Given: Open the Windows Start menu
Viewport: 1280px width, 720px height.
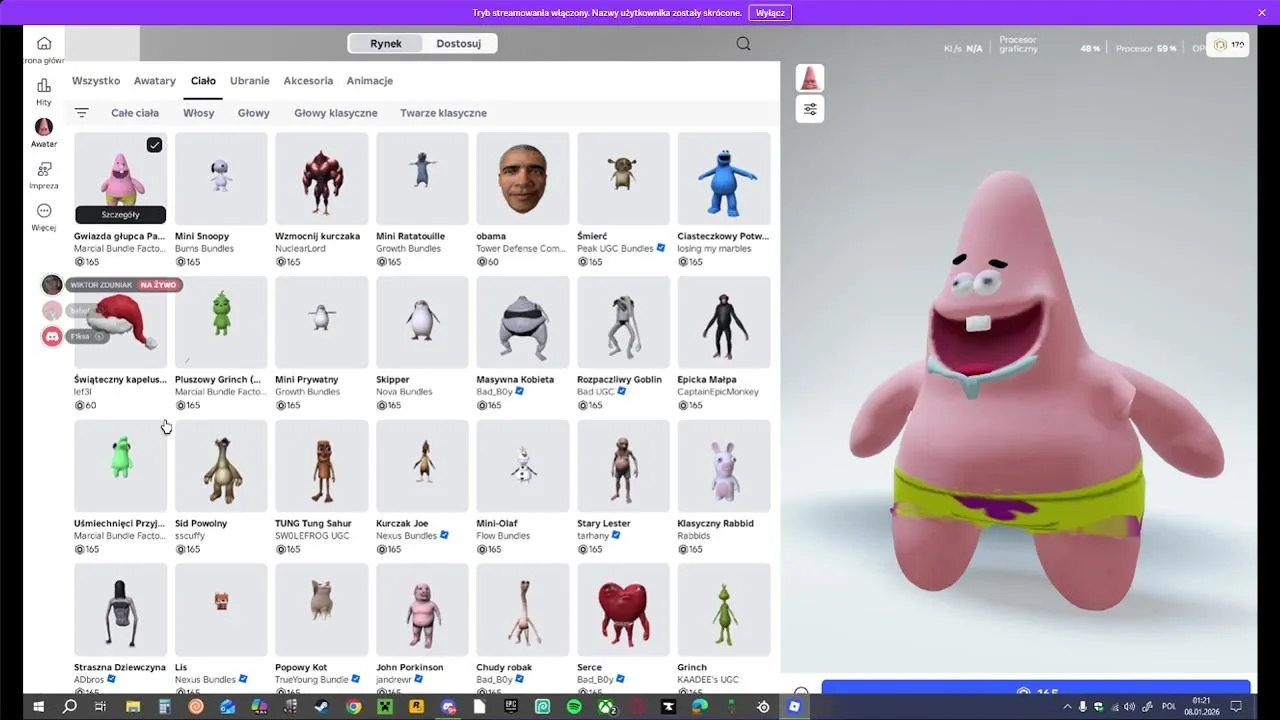Looking at the screenshot, I should (39, 706).
